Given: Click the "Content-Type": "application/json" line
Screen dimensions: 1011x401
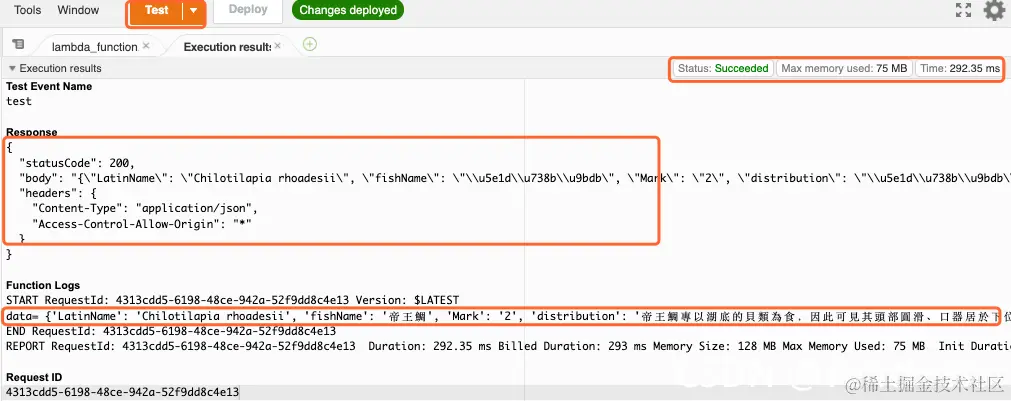Looking at the screenshot, I should (145, 208).
